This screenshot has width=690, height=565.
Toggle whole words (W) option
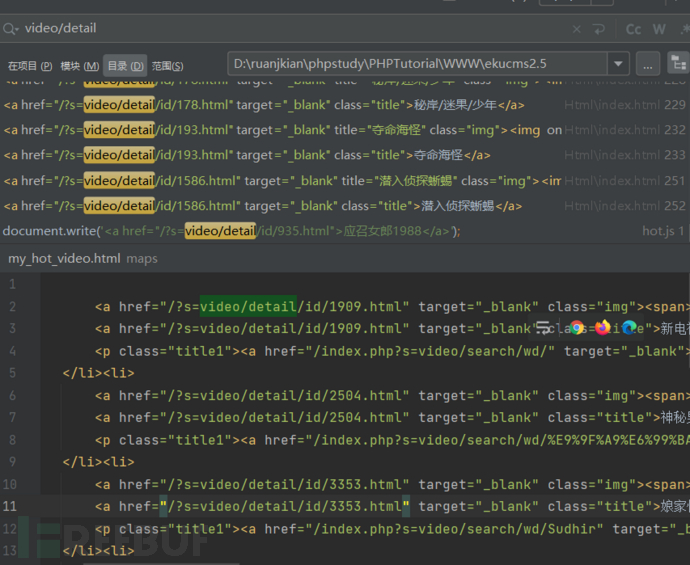(659, 29)
